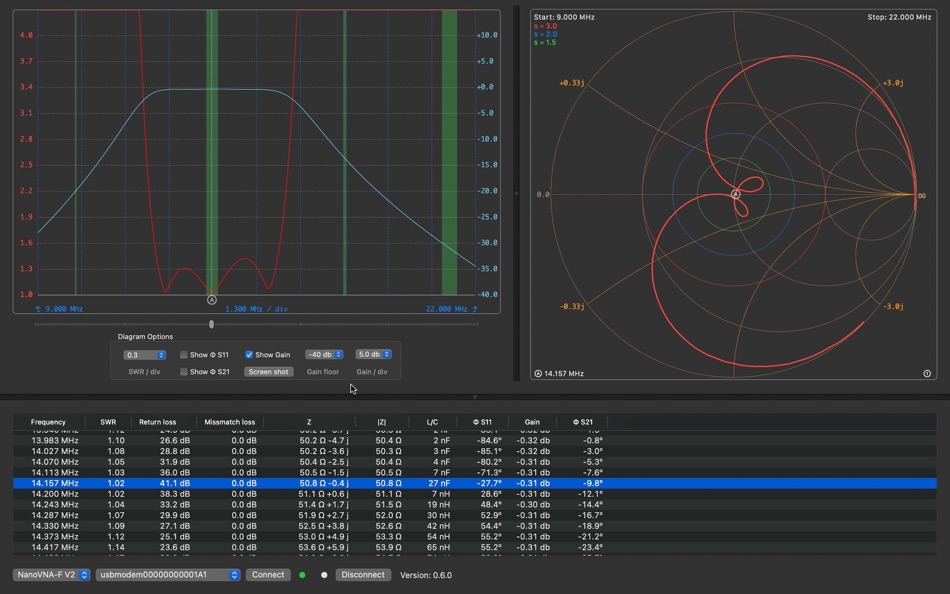Open the NanoVNA-F V2 device dropdown
The height and width of the screenshot is (594, 950).
(51, 575)
